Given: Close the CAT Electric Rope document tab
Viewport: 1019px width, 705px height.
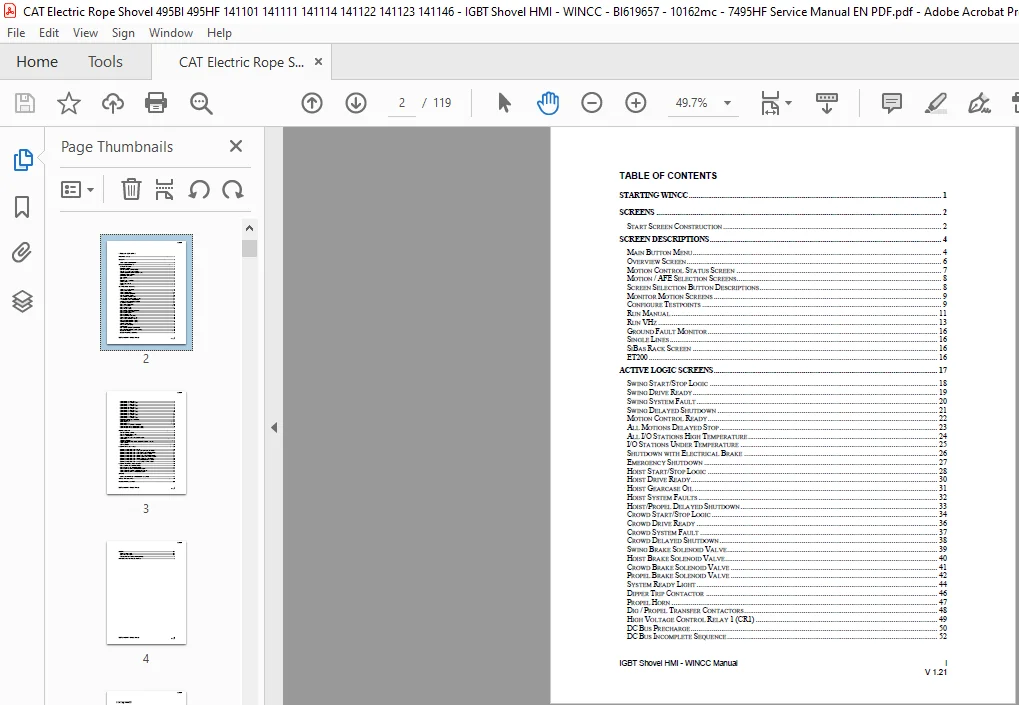Looking at the screenshot, I should tap(318, 62).
